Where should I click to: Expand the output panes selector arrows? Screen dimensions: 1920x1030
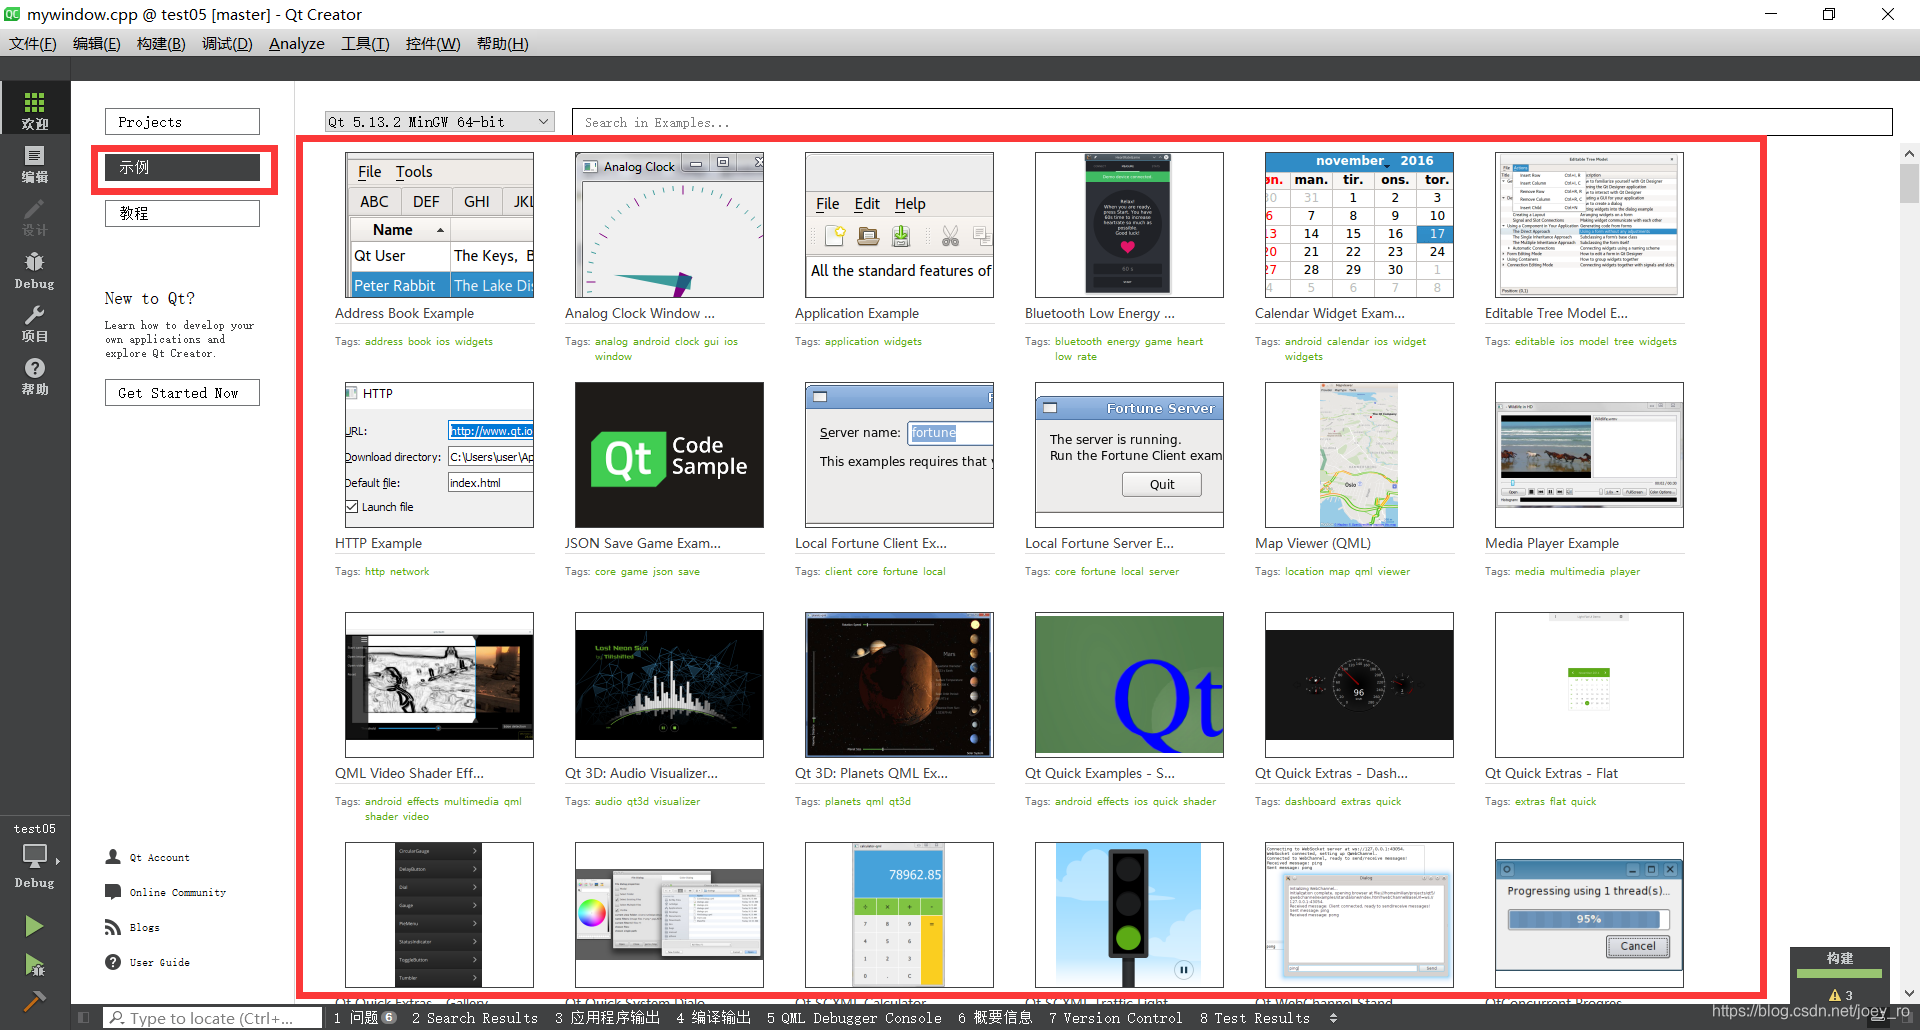[x=1333, y=1018]
